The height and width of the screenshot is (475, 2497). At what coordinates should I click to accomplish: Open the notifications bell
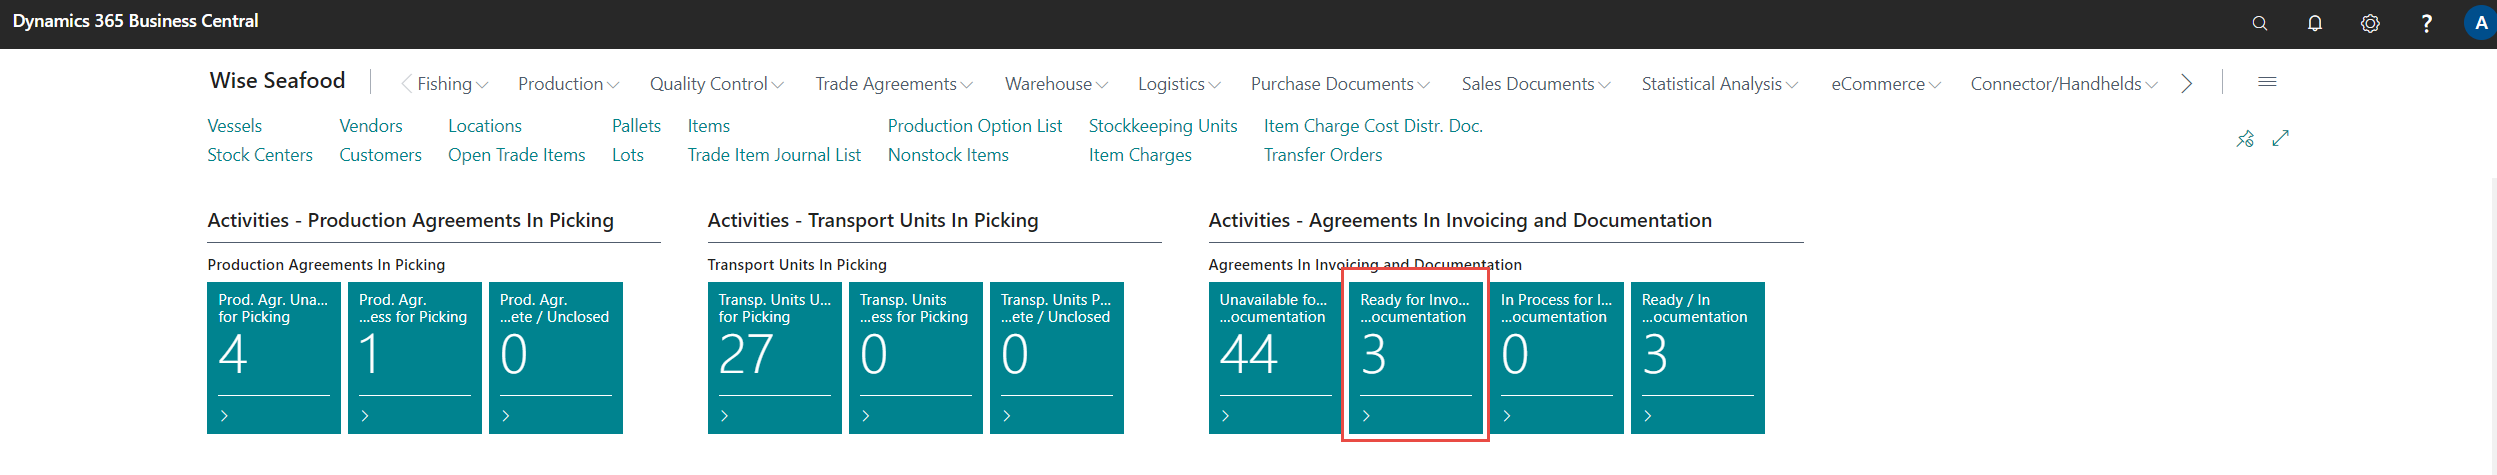tap(2314, 24)
